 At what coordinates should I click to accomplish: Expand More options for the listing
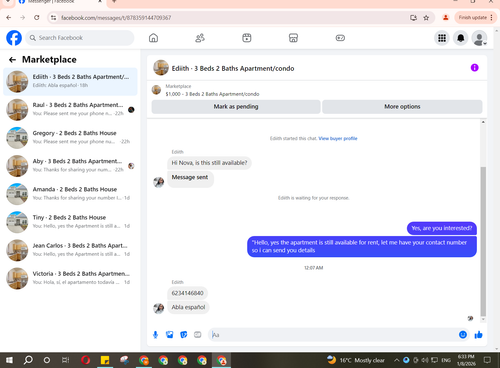click(402, 107)
